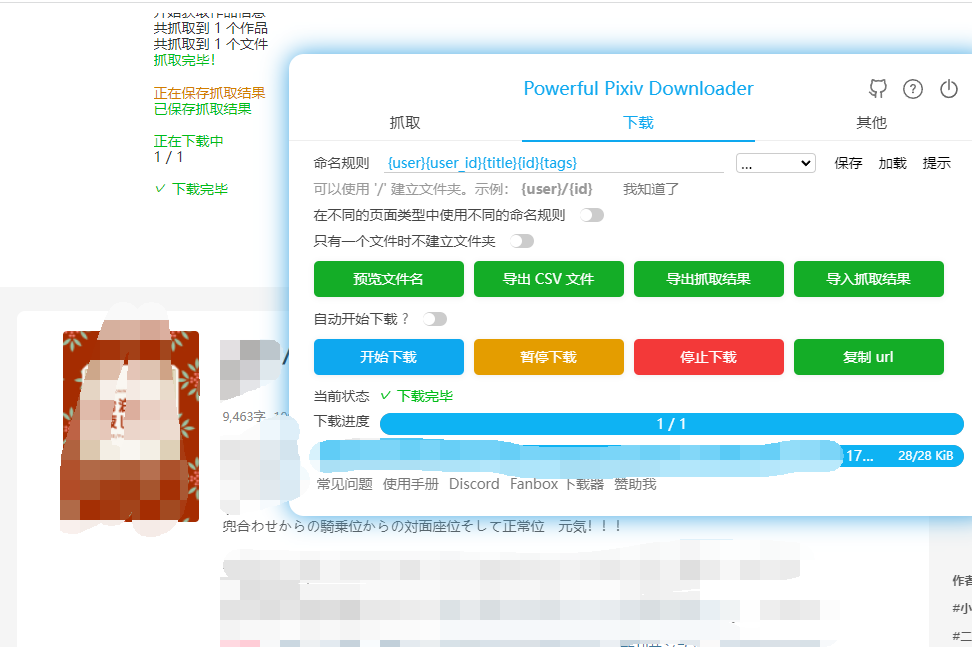Switch to the 下载 tab
The width and height of the screenshot is (972, 647).
[638, 123]
